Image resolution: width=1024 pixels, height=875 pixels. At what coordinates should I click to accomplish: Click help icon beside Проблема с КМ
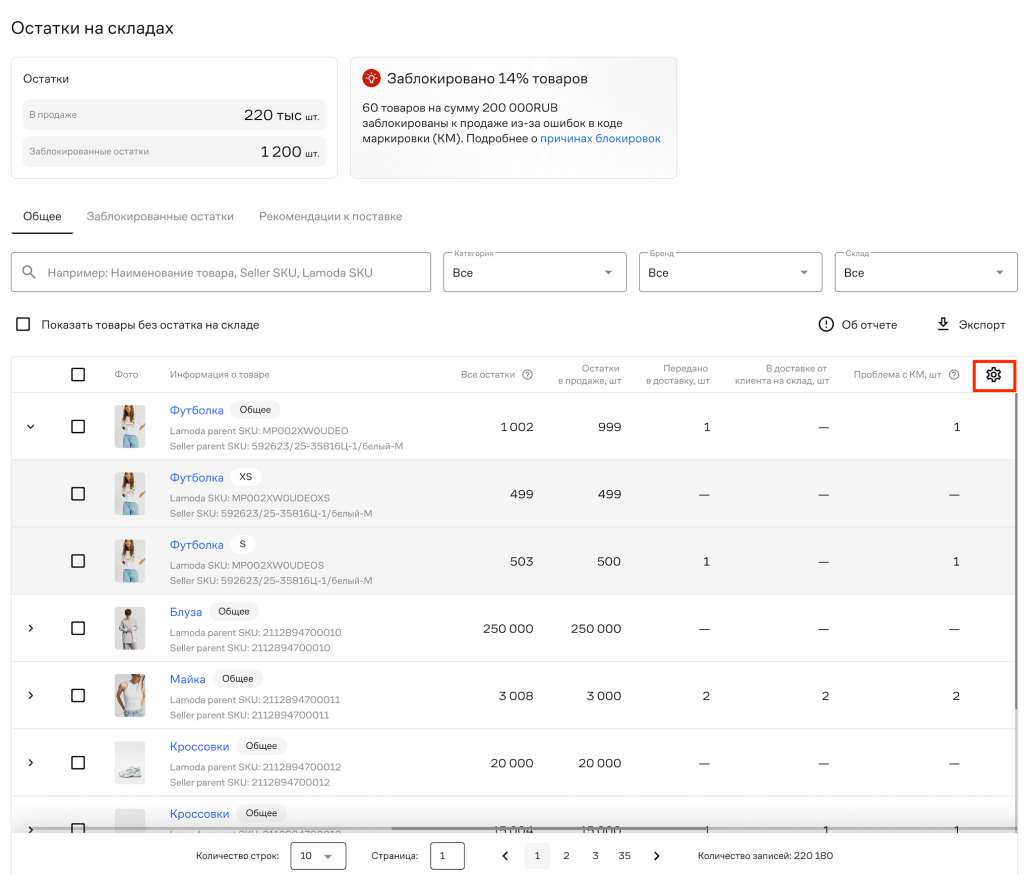point(953,375)
